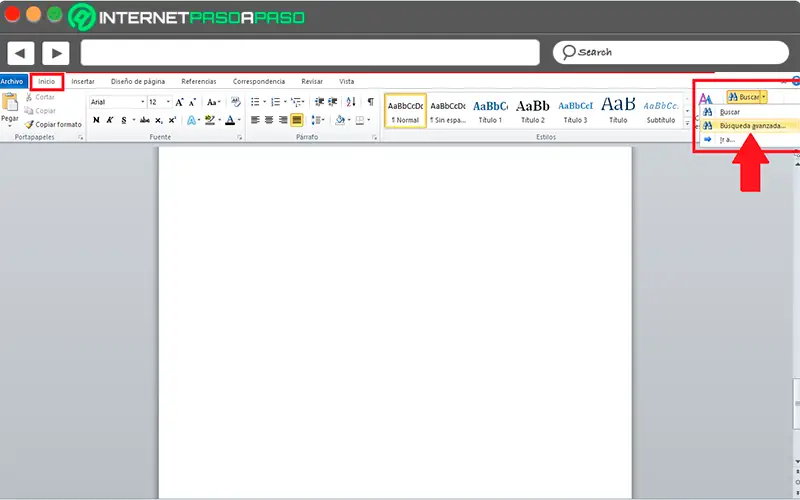Viewport: 800px width, 500px height.
Task: Click the Search field in top bar
Action: coord(672,52)
